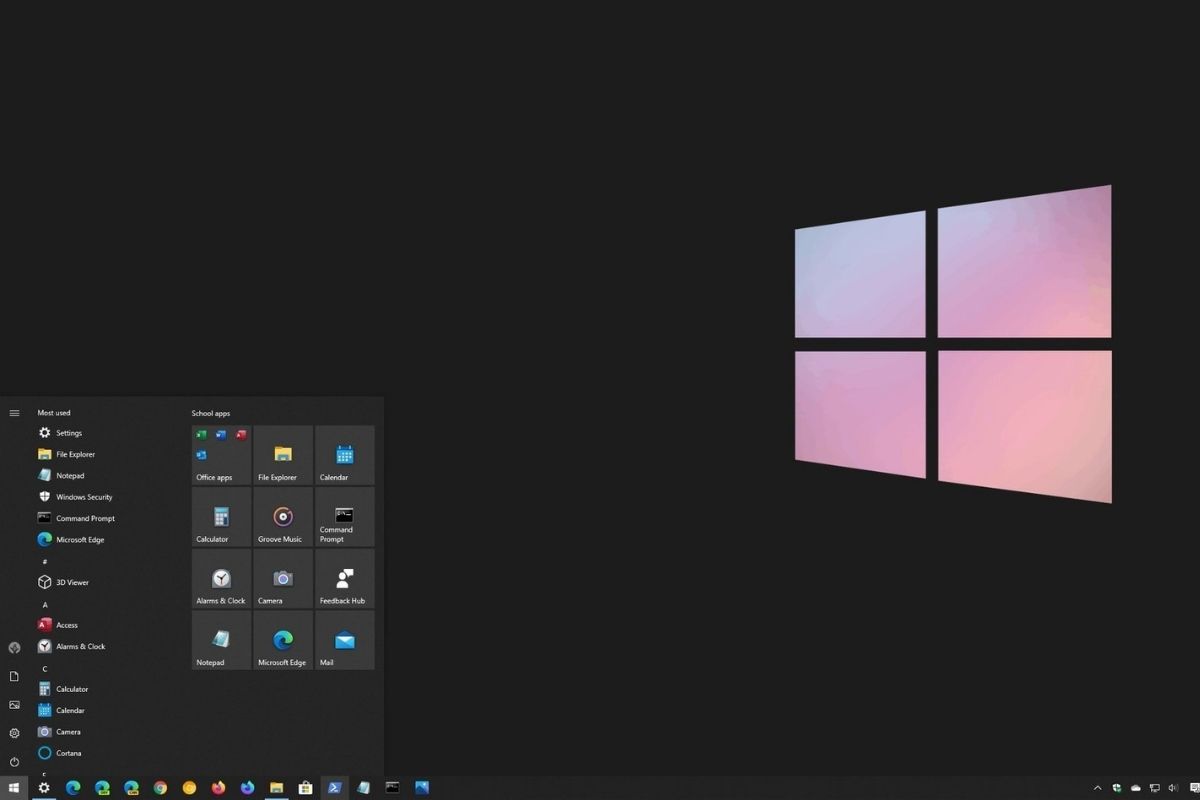Screen dimensions: 1200x800
Task: Launch Chrome Canary from the taskbar
Action: 189,788
